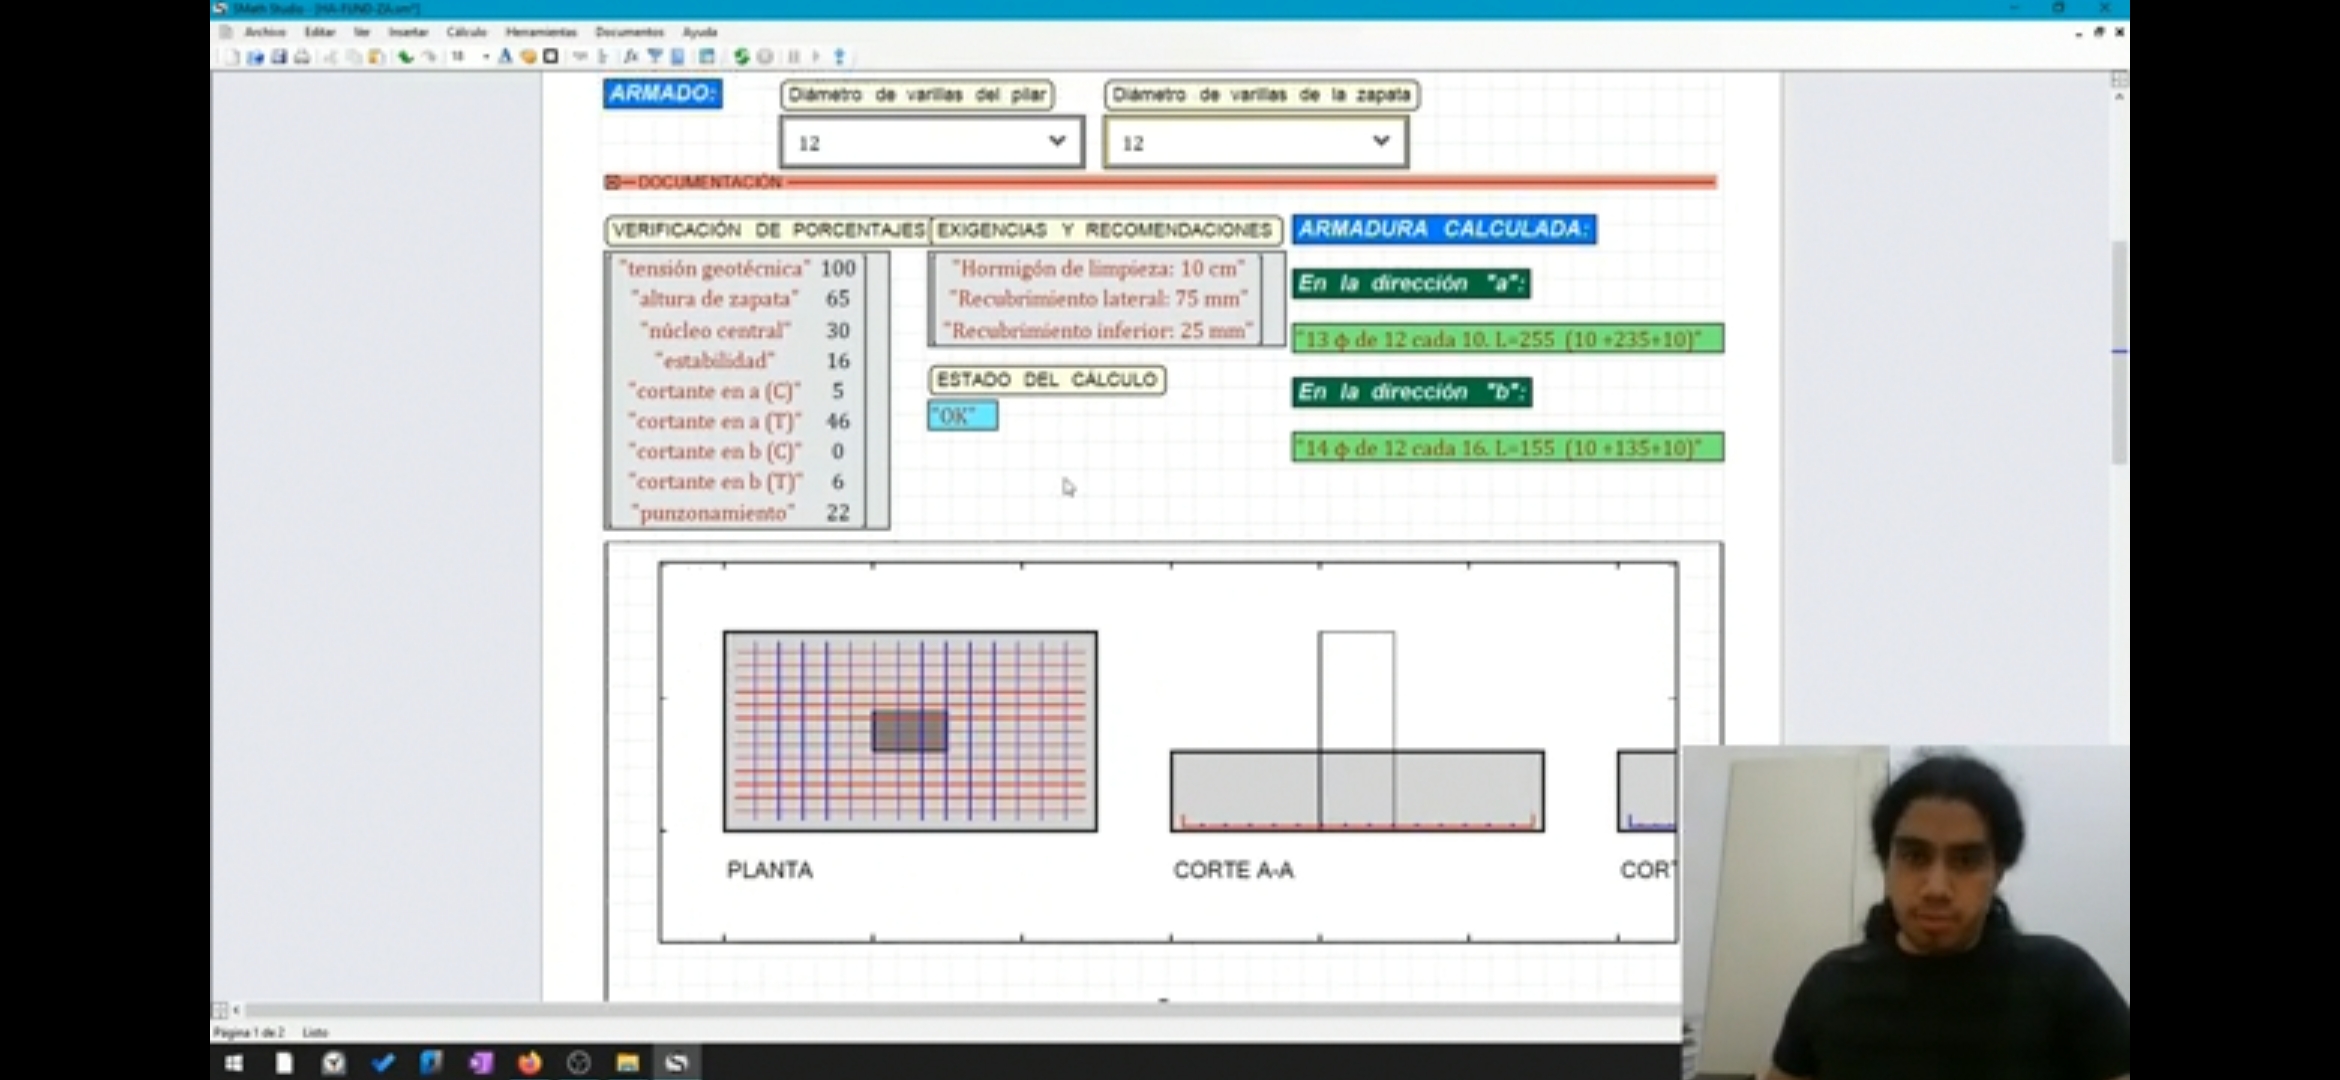This screenshot has height=1080, width=2340.
Task: Open the zapata rod diameter dropdown
Action: pyautogui.click(x=1380, y=142)
